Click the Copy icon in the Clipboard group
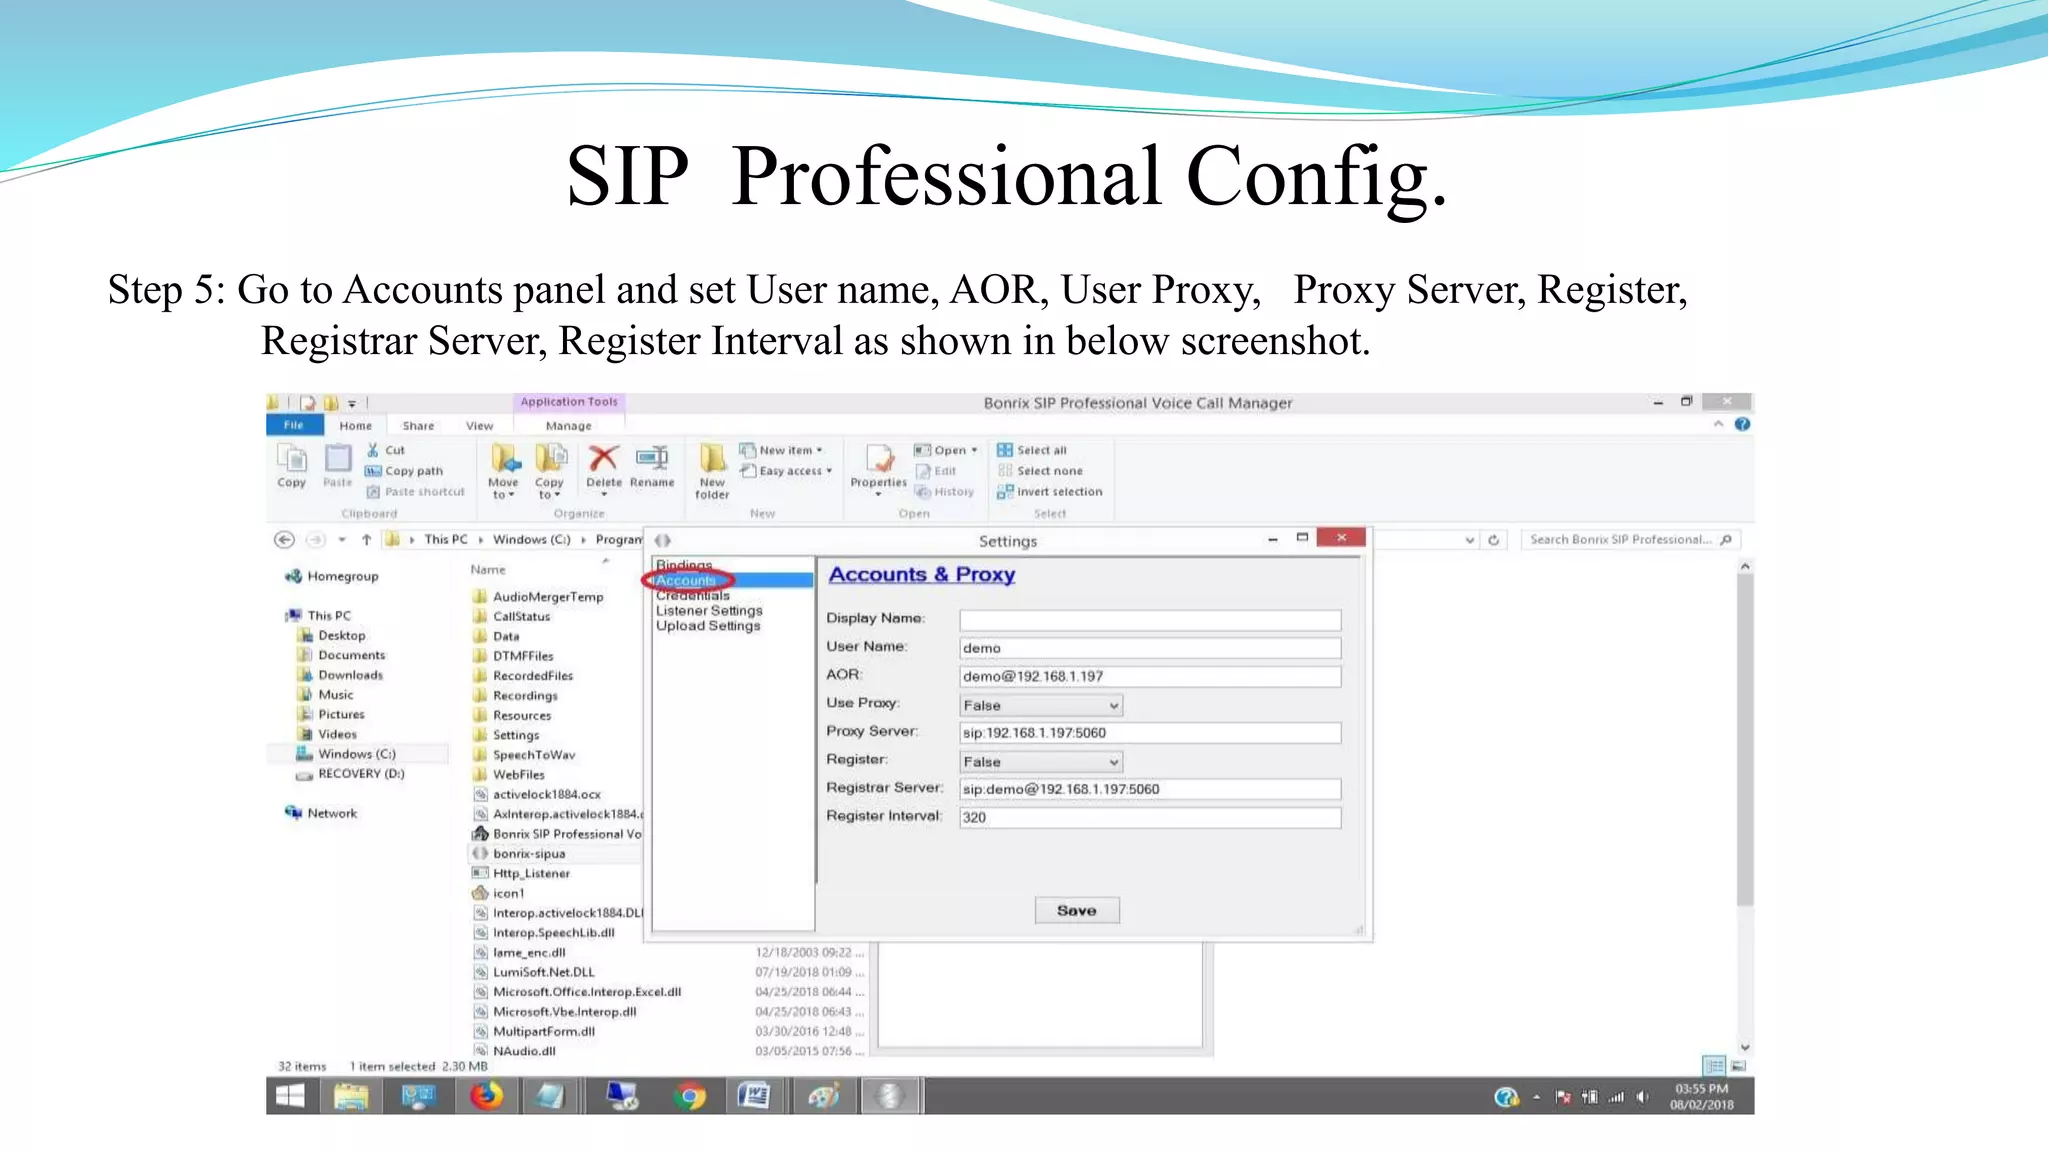2048x1152 pixels. [x=292, y=466]
